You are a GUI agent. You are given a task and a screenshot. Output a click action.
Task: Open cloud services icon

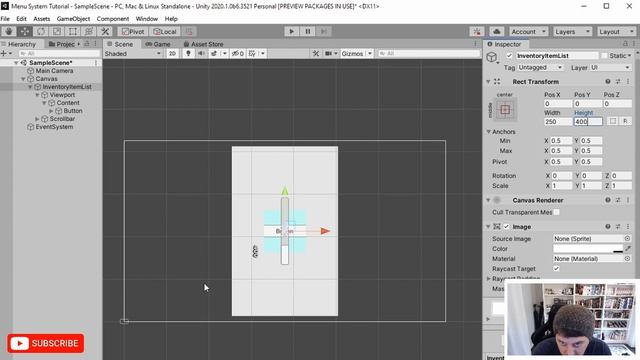496,31
